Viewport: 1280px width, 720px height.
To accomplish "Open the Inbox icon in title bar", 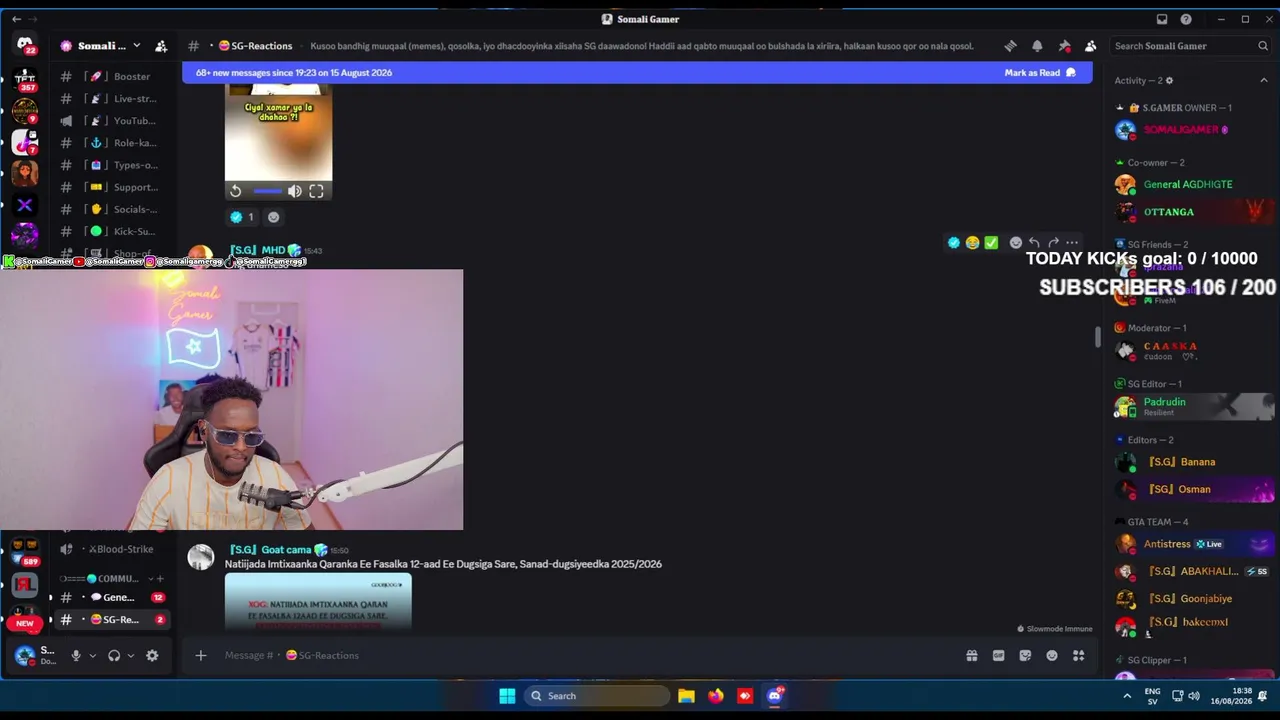I will (x=1162, y=19).
